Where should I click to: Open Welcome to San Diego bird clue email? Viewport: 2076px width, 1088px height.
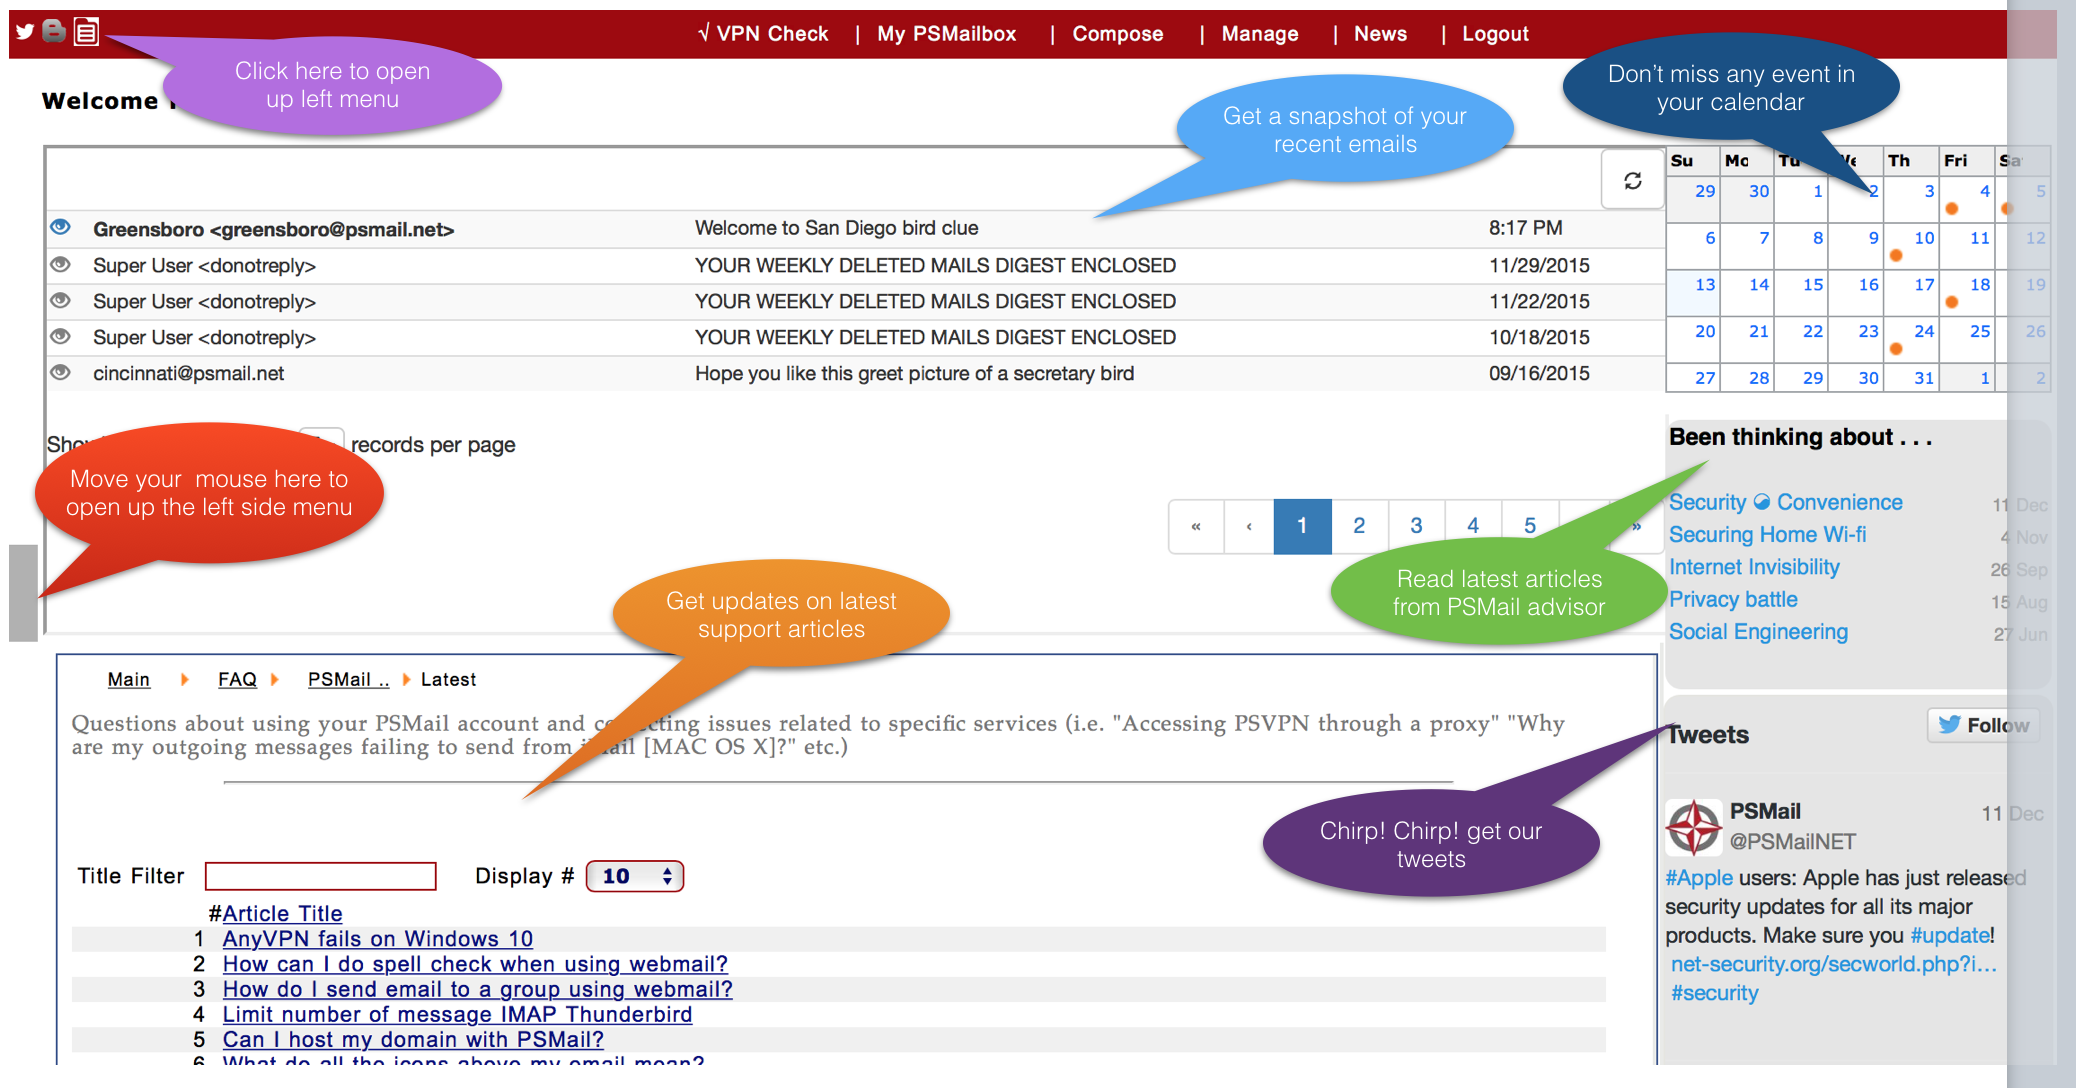(837, 228)
